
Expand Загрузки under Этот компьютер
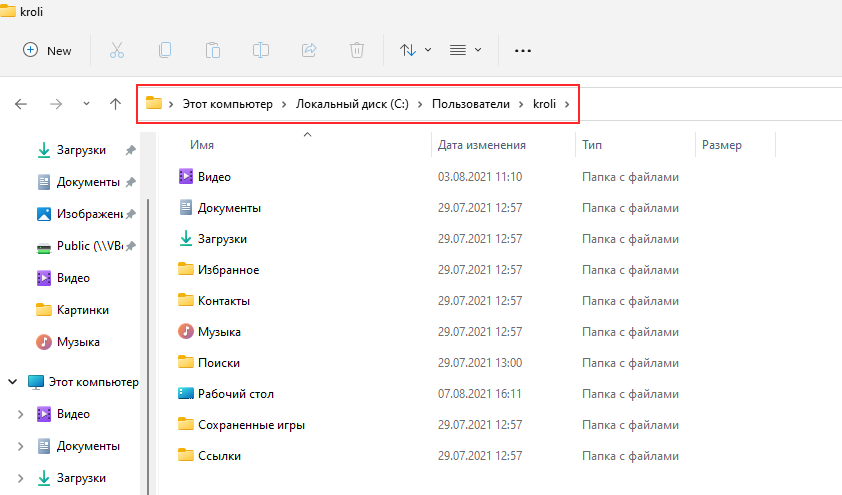coord(20,478)
